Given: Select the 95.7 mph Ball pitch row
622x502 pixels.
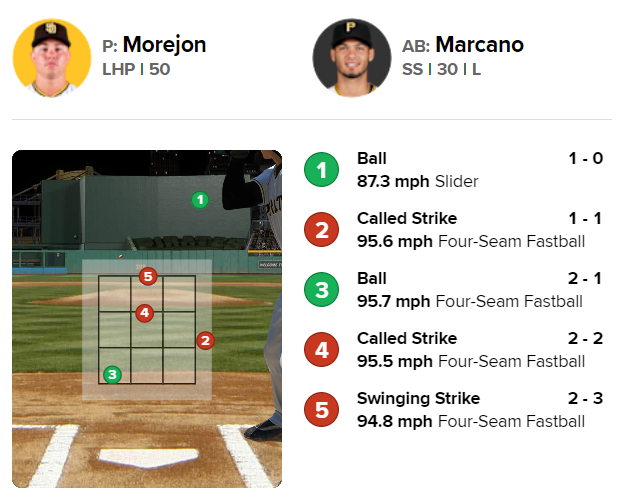Looking at the screenshot, I should 453,290.
